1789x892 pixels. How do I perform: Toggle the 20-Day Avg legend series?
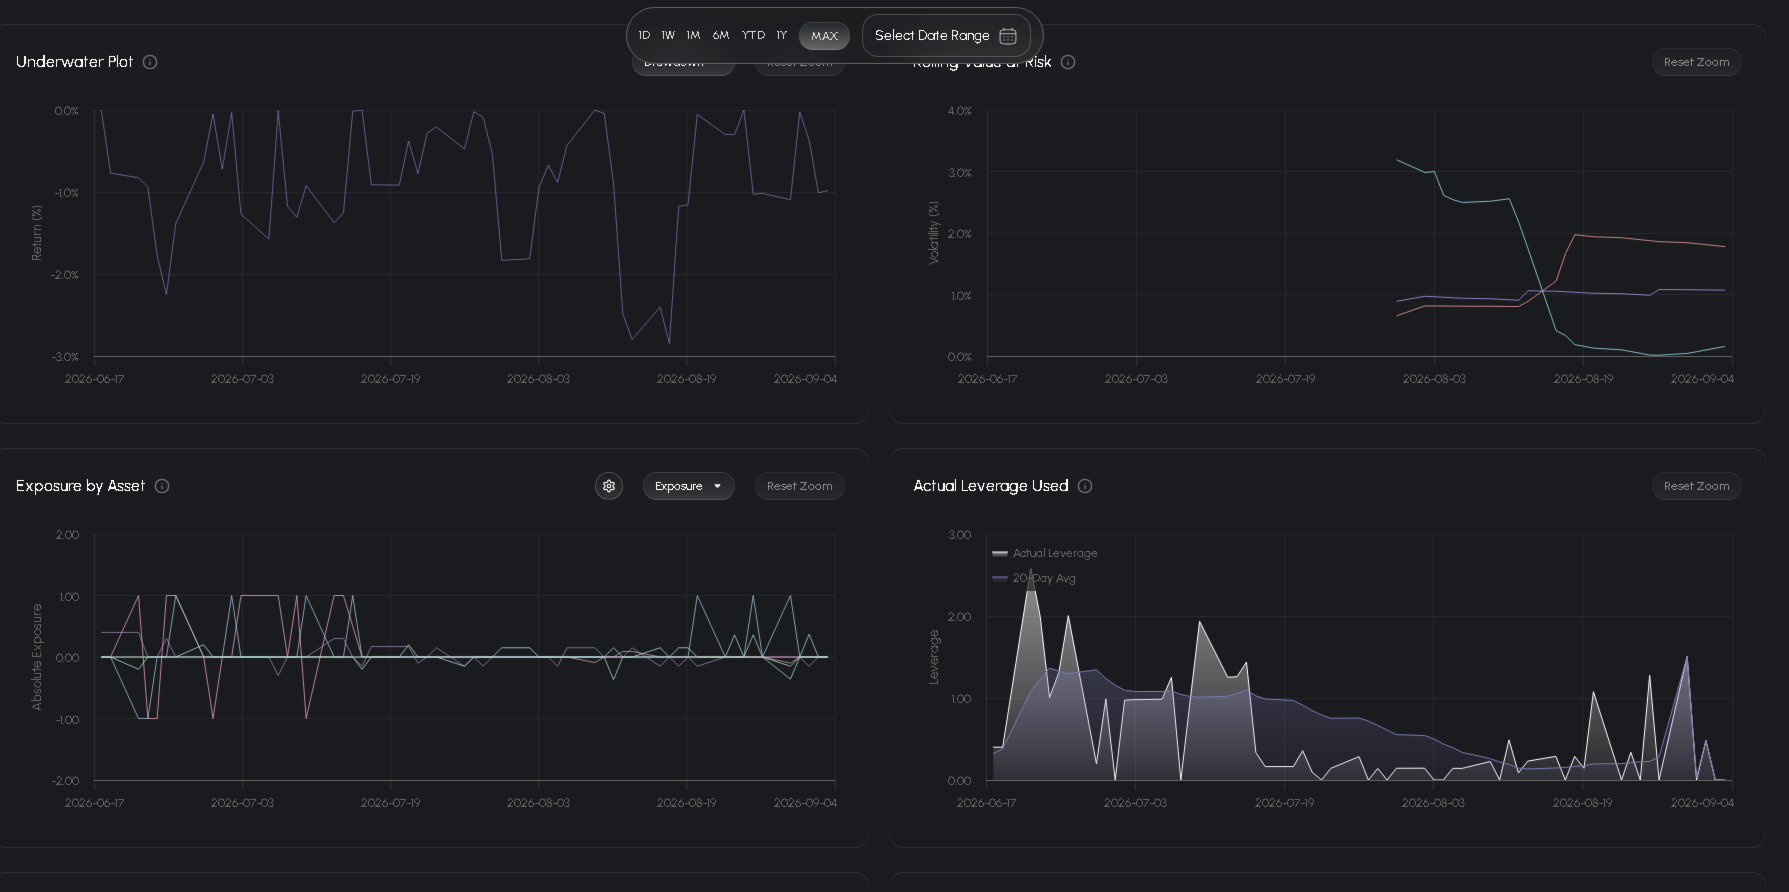[1034, 578]
